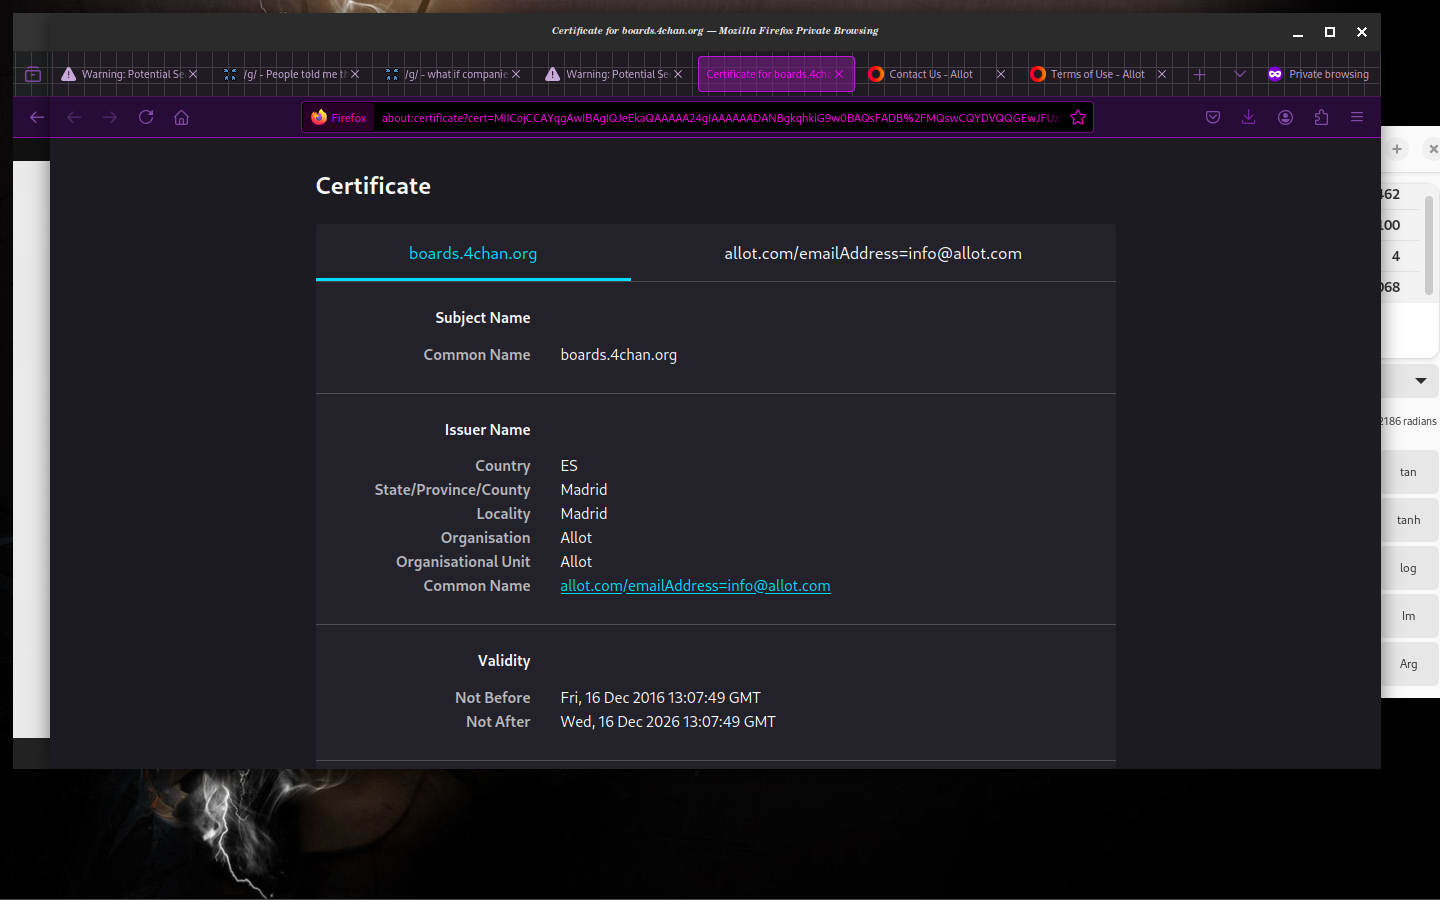Reload the certificate page
Screen dimensions: 1440x900
pyautogui.click(x=146, y=117)
